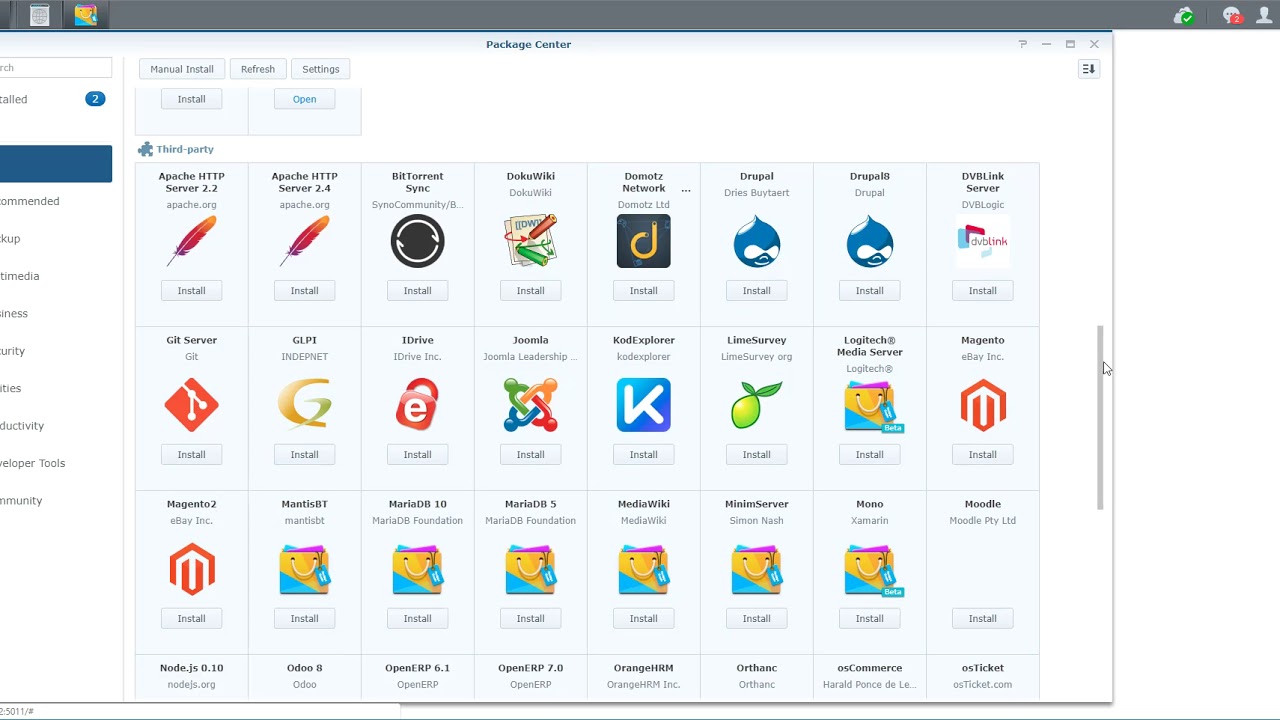Viewport: 1280px width, 720px height.
Task: Install the MariaDB 10 package
Action: coord(417,618)
